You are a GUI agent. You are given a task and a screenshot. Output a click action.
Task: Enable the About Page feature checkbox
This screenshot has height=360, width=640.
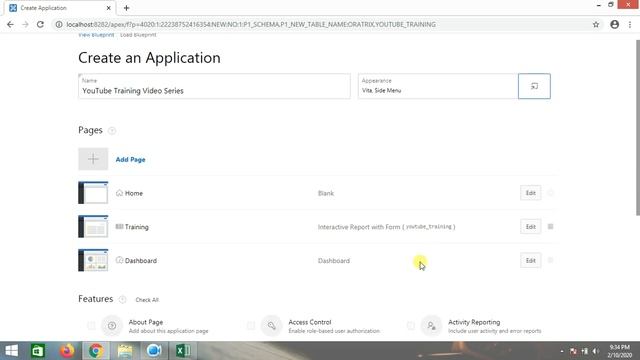(91, 326)
